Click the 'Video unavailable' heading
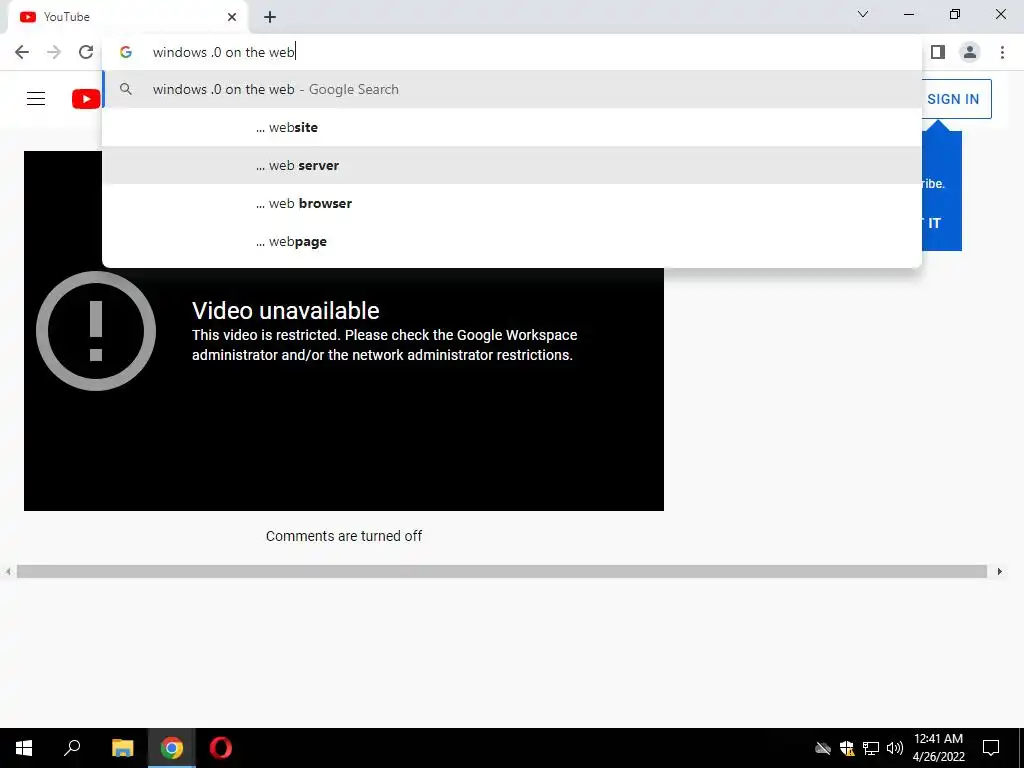The width and height of the screenshot is (1024, 768). (x=285, y=311)
